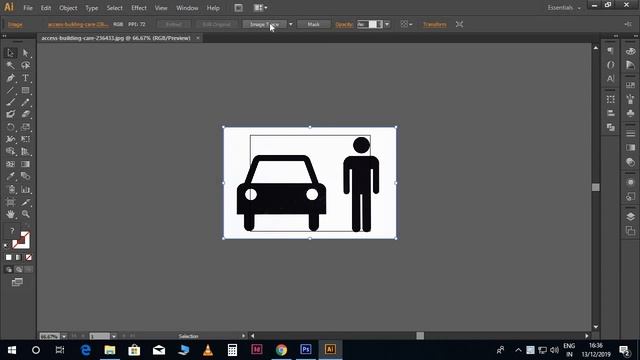Set paint mode to Color
This screenshot has width=640, height=360.
coord(9,258)
